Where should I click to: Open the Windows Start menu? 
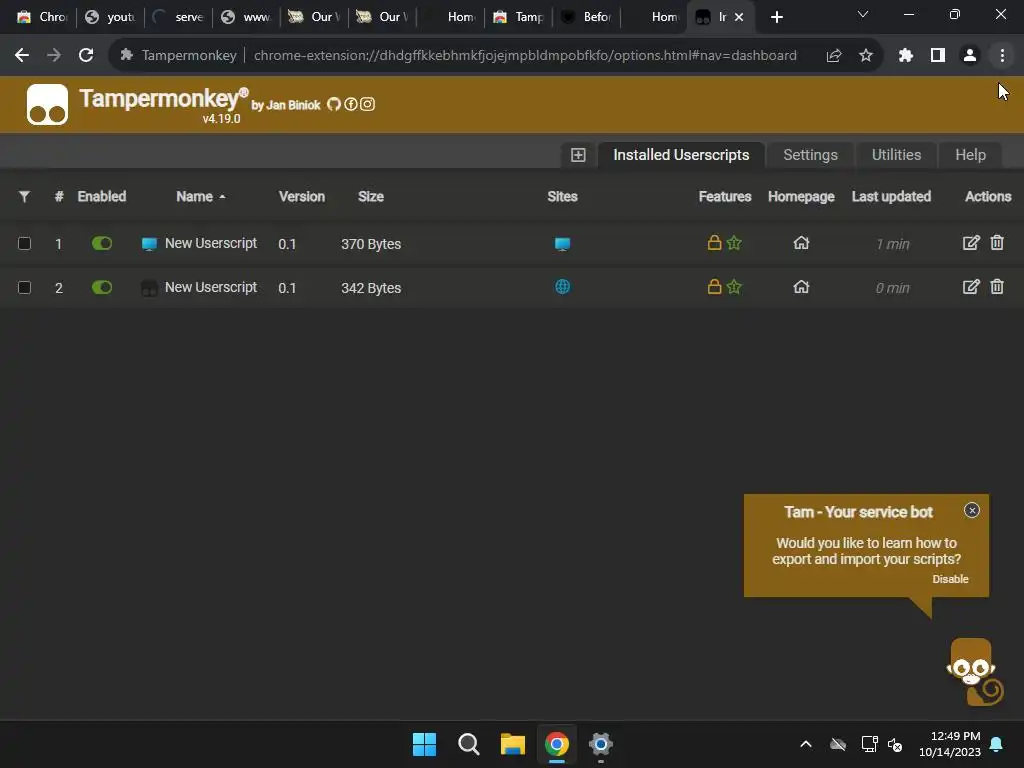click(424, 744)
